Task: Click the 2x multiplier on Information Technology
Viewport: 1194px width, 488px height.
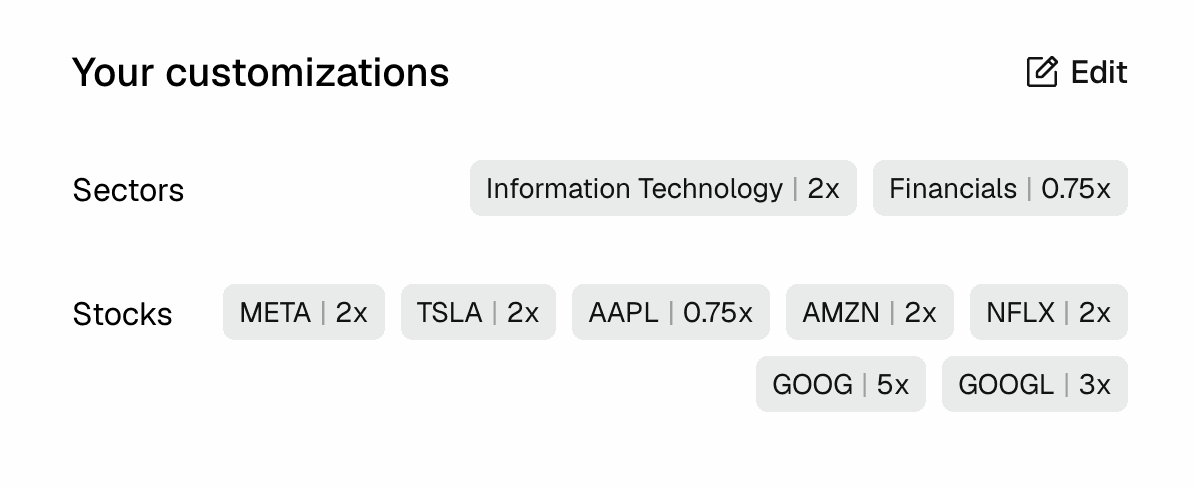Action: click(x=824, y=188)
